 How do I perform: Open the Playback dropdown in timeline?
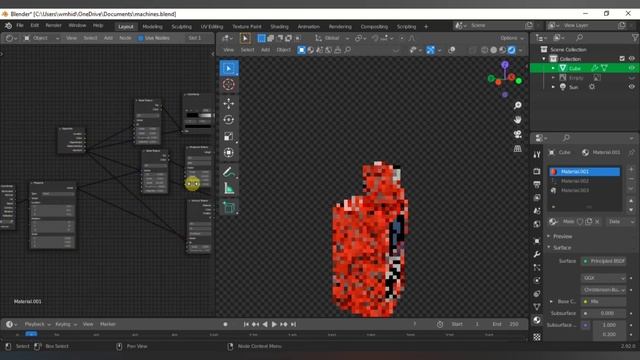point(37,324)
